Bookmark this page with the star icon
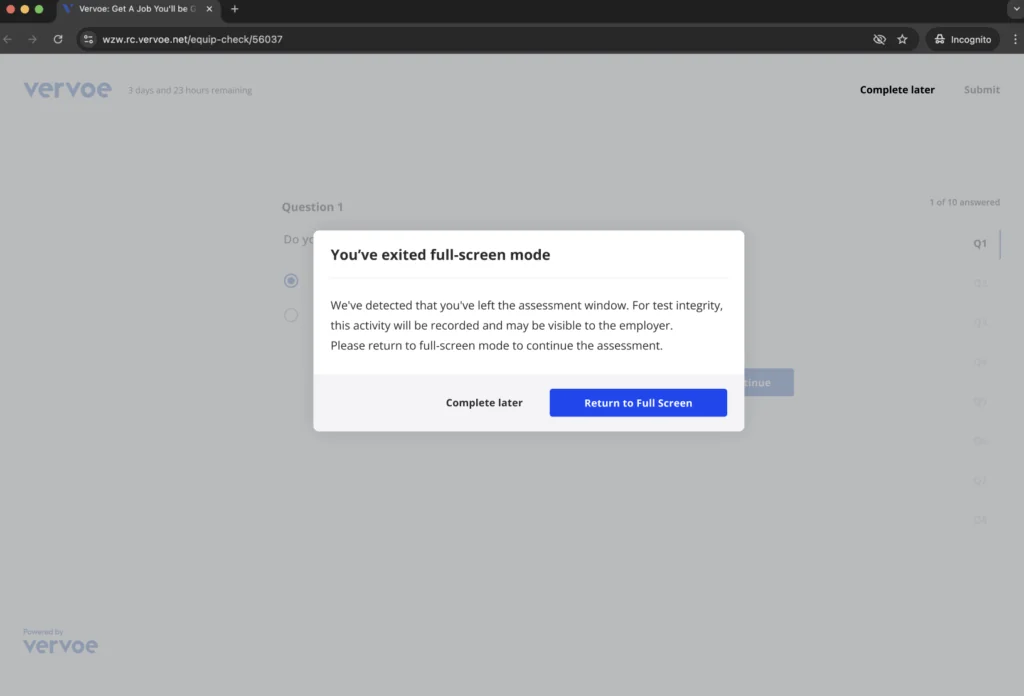 coord(902,39)
